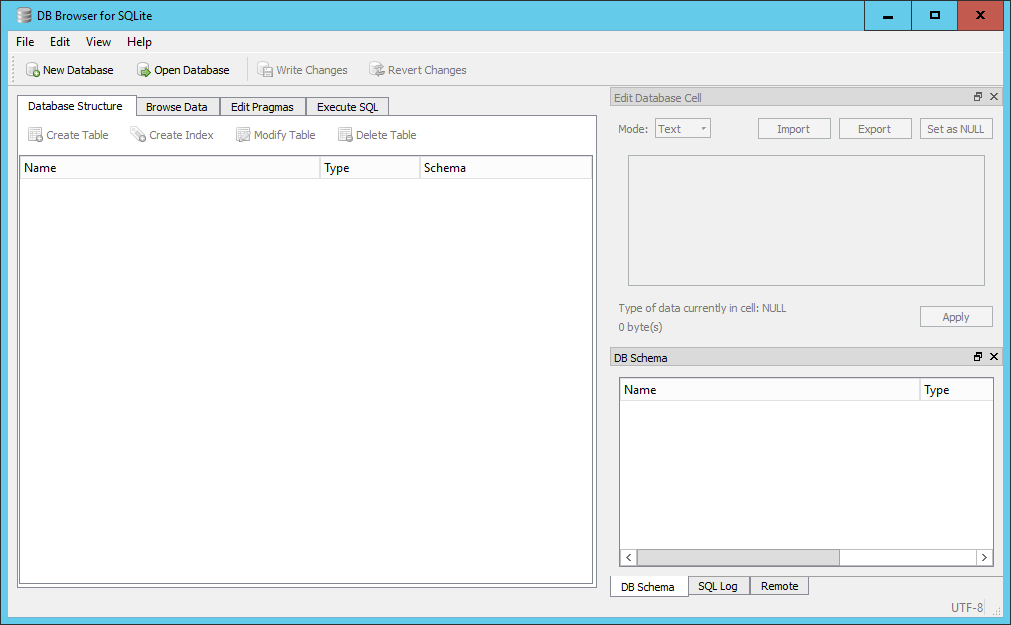Close the Edit Database Cell panel
The height and width of the screenshot is (625, 1011).
click(994, 97)
